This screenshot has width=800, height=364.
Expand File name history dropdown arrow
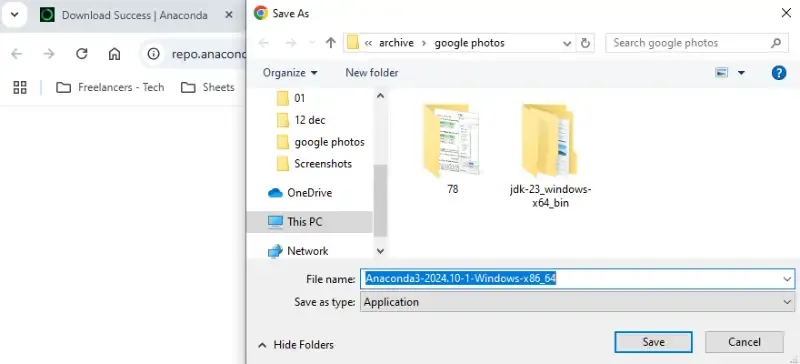[x=787, y=279]
